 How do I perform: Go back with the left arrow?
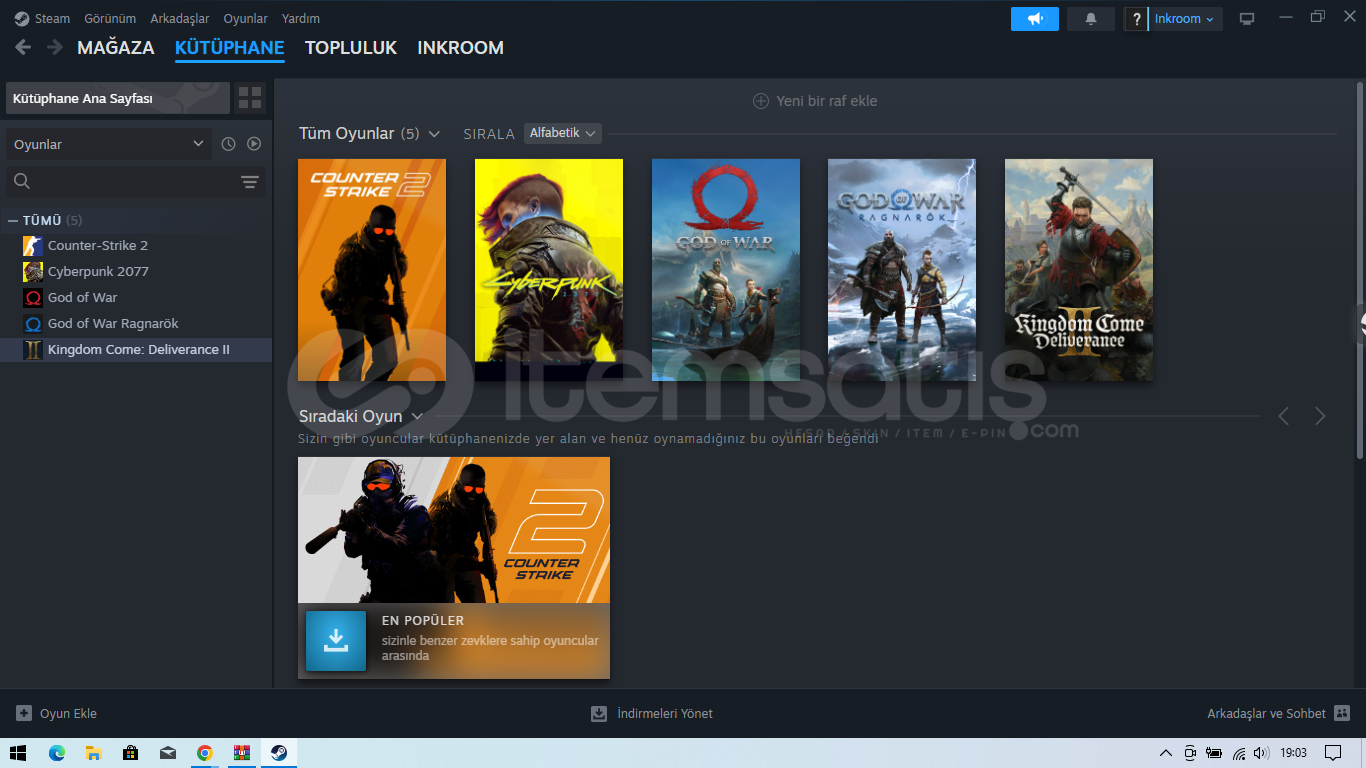(23, 47)
